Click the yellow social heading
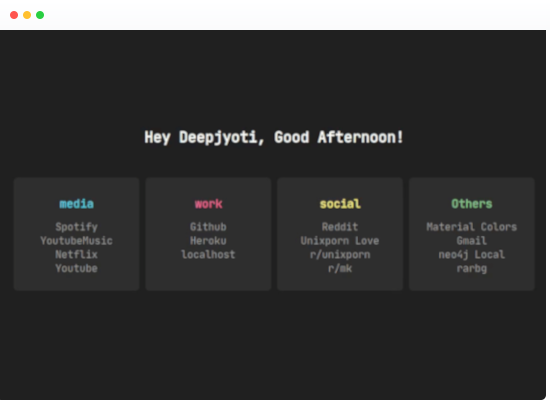Image resolution: width=550 pixels, height=400 pixels. pos(340,204)
